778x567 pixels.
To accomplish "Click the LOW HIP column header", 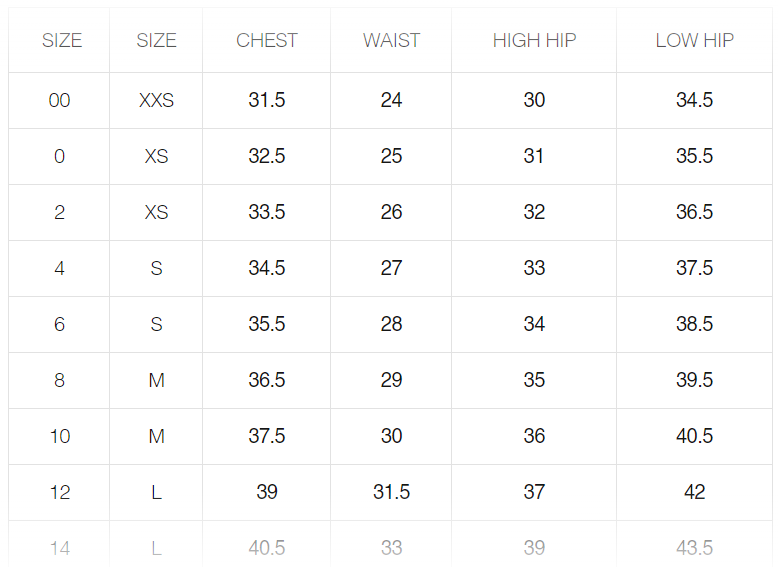I will click(694, 41).
